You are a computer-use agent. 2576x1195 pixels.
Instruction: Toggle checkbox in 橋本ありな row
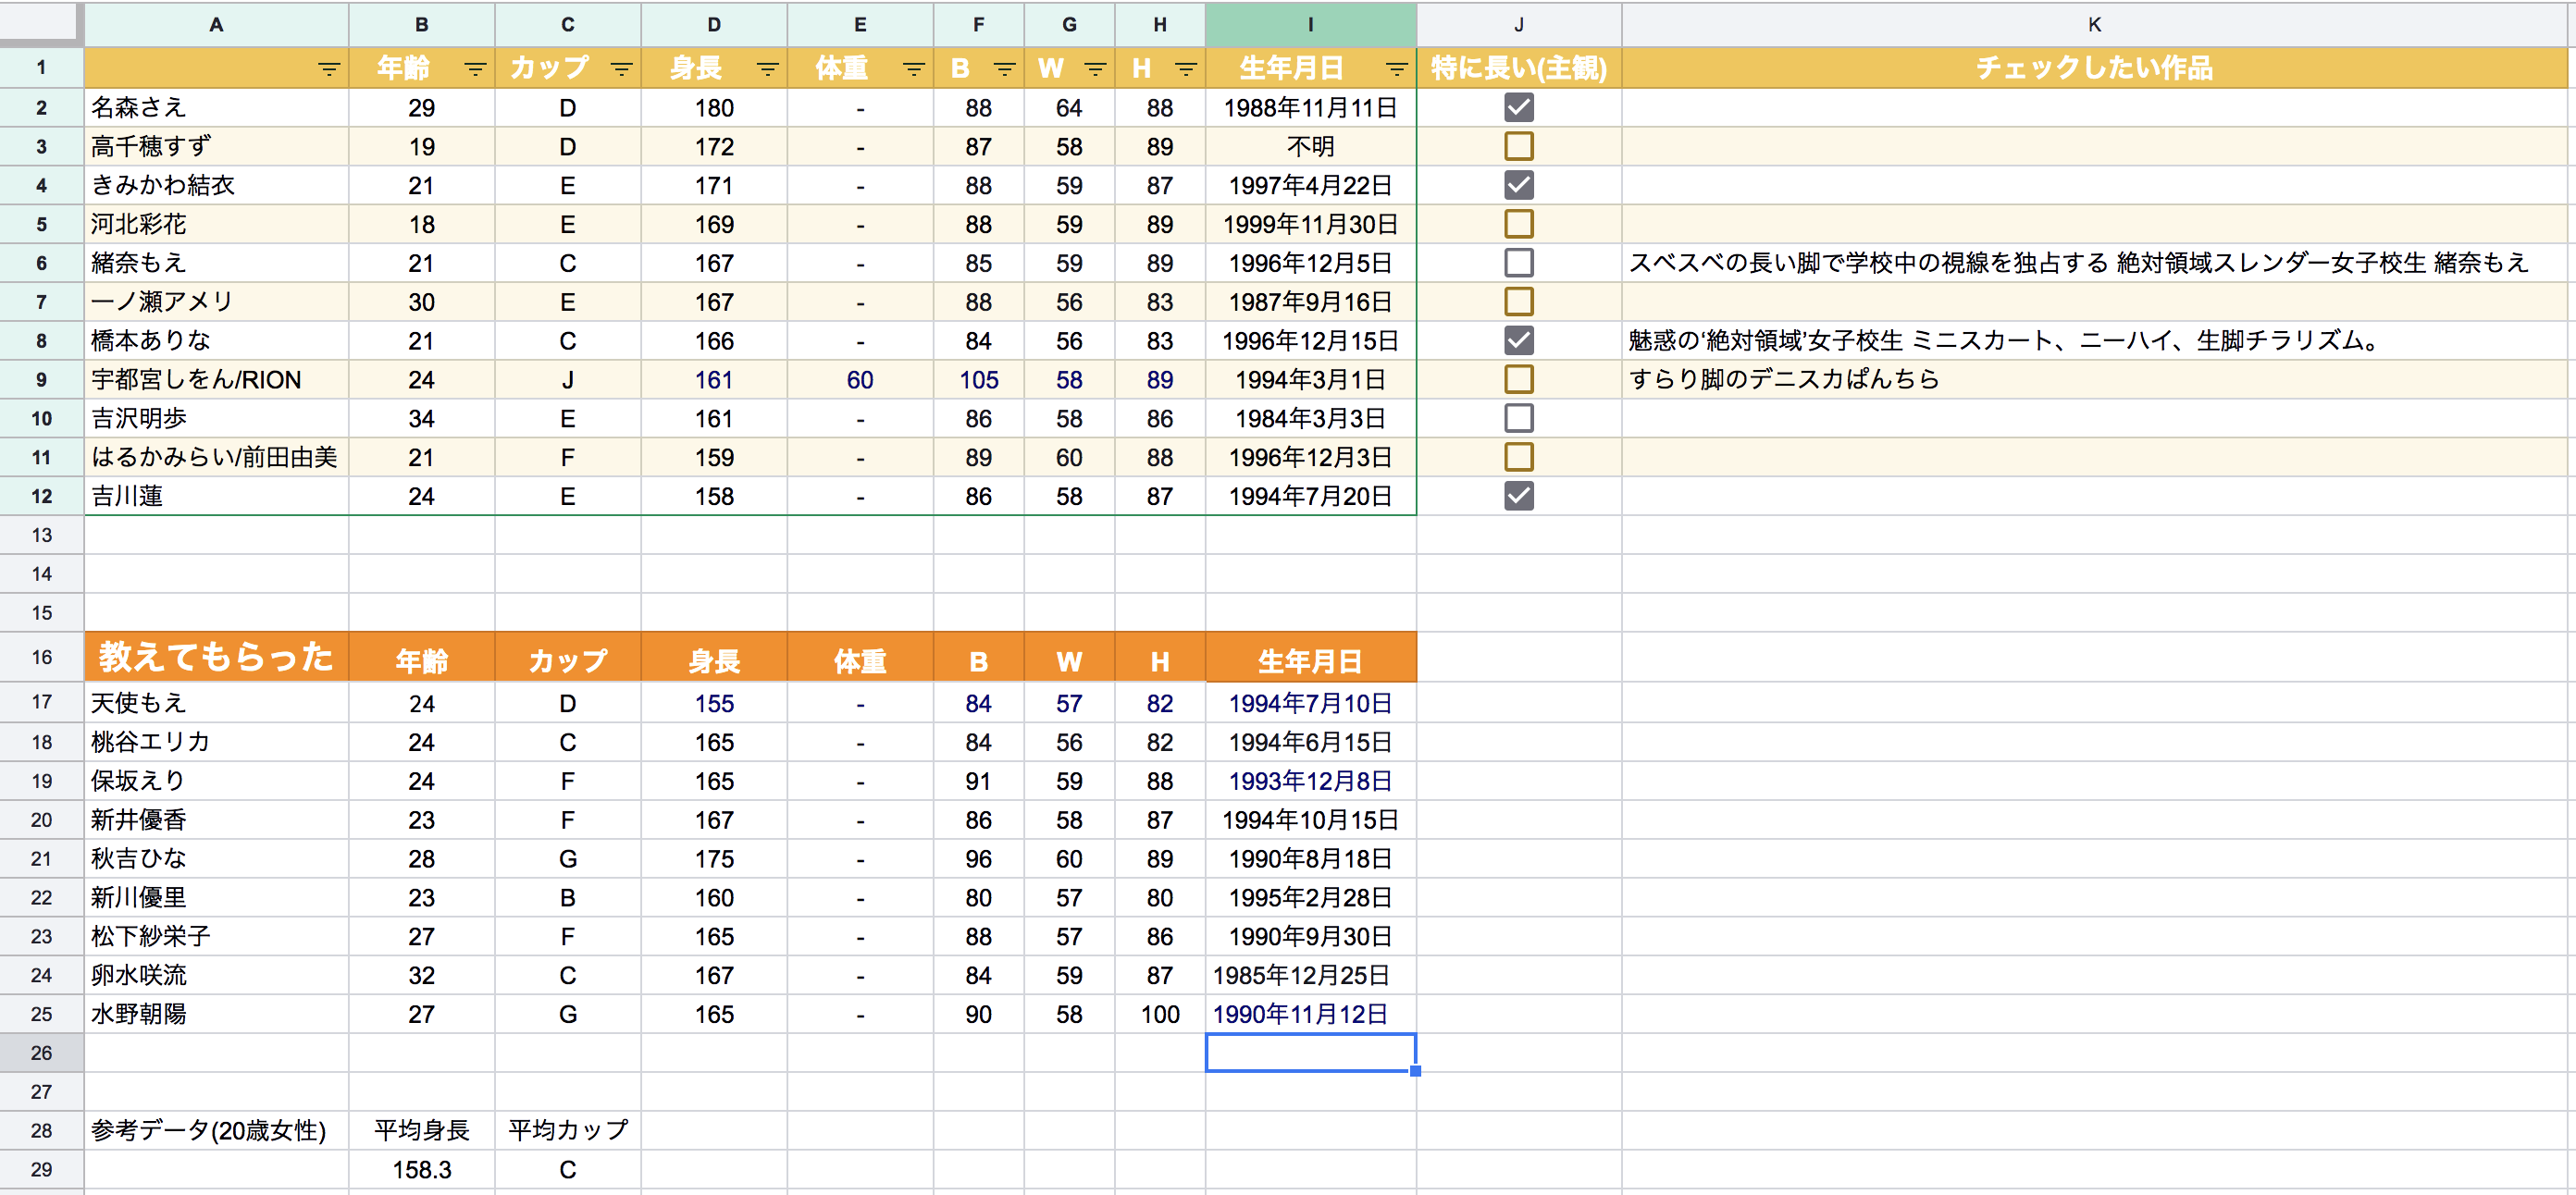pyautogui.click(x=1518, y=340)
